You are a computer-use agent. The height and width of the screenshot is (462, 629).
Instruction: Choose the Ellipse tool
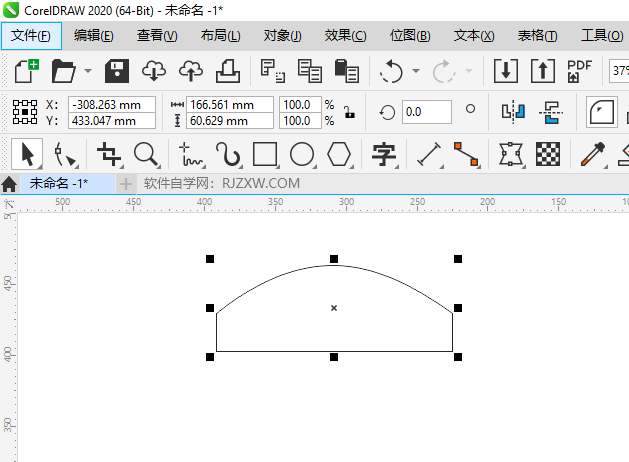point(302,154)
